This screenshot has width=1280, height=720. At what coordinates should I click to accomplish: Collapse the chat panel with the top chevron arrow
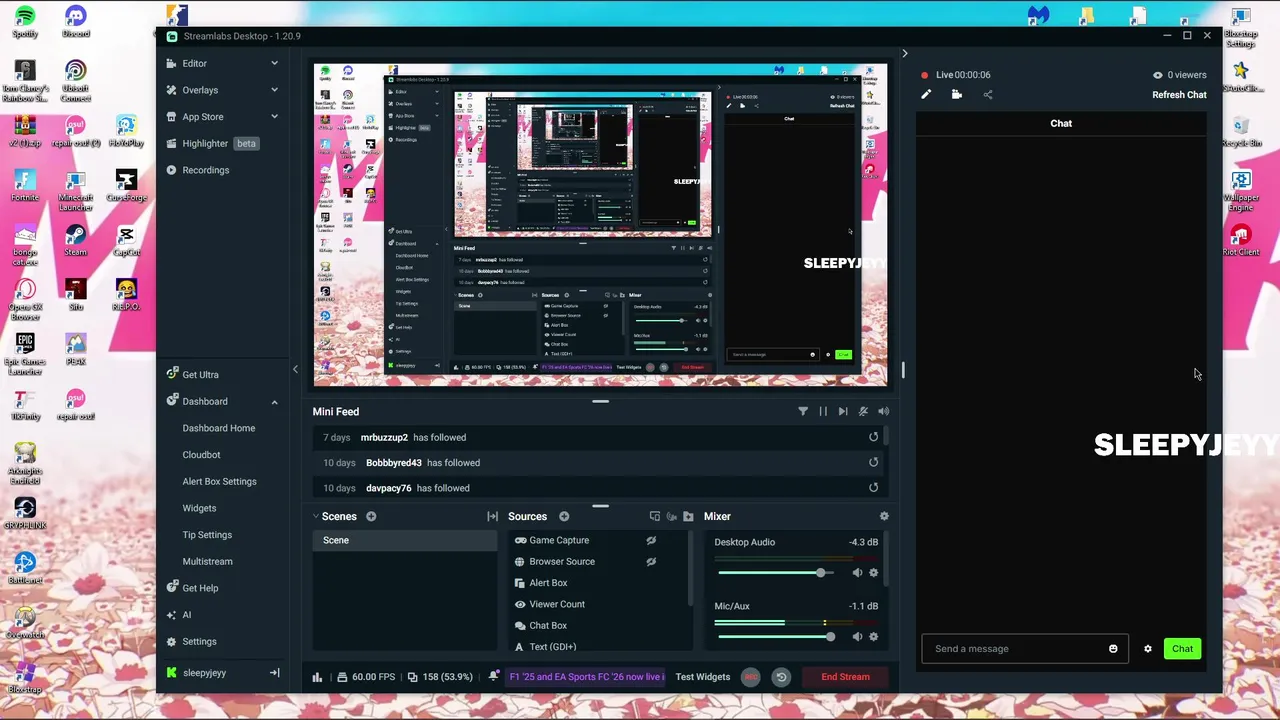[905, 54]
